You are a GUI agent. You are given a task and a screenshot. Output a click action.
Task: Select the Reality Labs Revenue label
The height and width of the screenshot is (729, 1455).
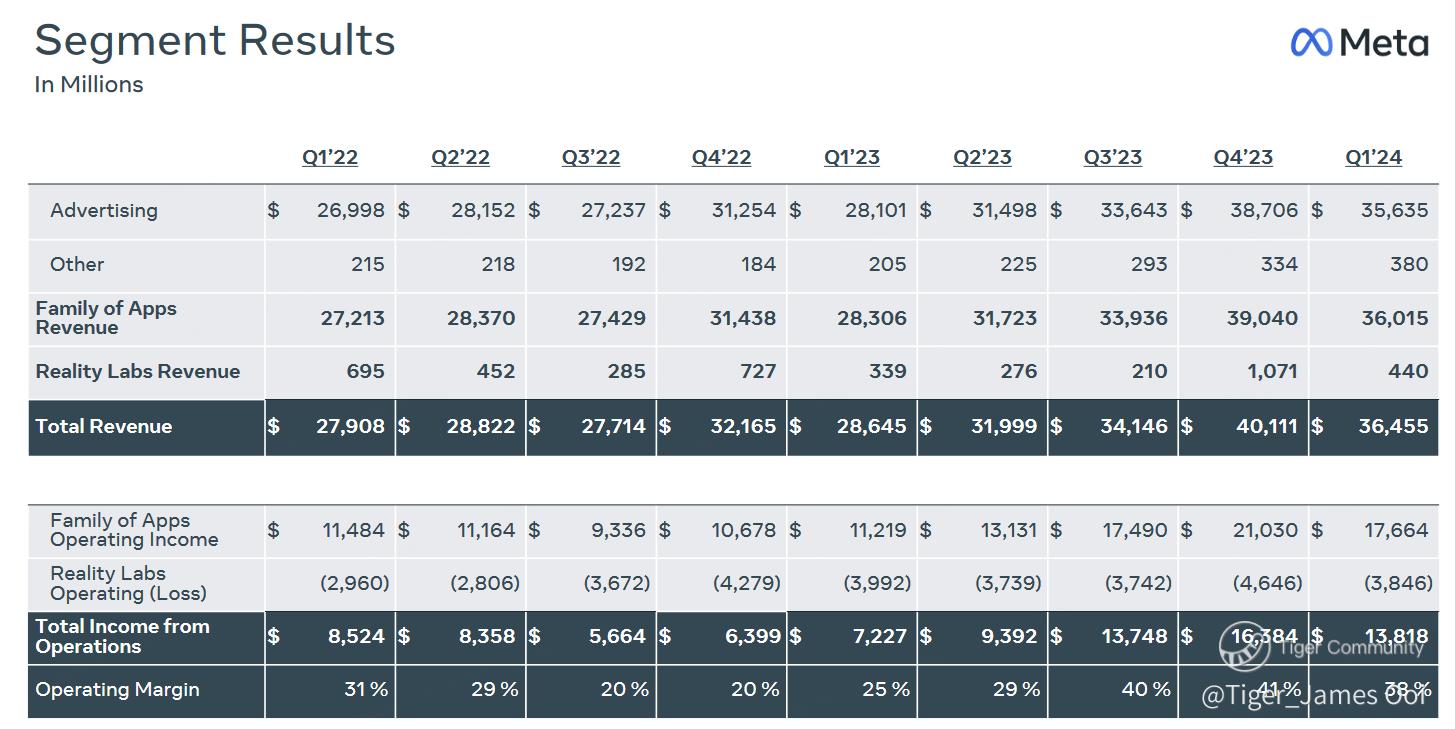point(138,371)
